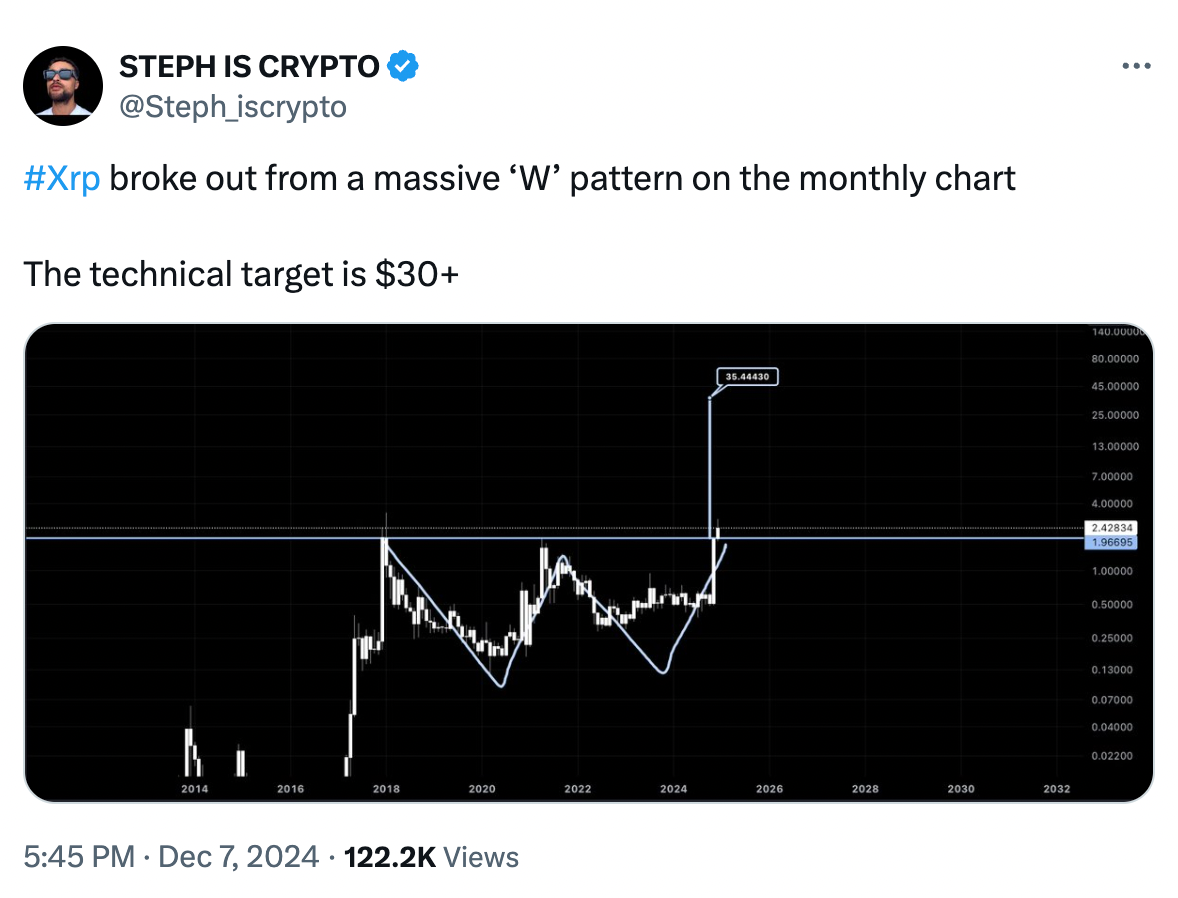The height and width of the screenshot is (898, 1178).
Task: Select the 2018 year marker on the chart
Action: [x=386, y=788]
